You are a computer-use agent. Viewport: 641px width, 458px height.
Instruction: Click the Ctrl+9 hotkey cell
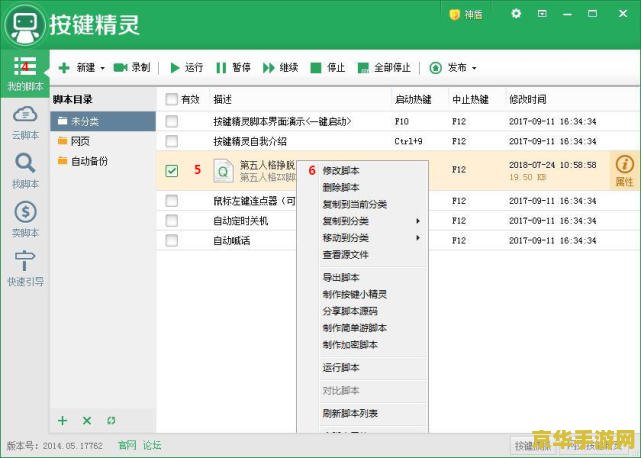(408, 141)
